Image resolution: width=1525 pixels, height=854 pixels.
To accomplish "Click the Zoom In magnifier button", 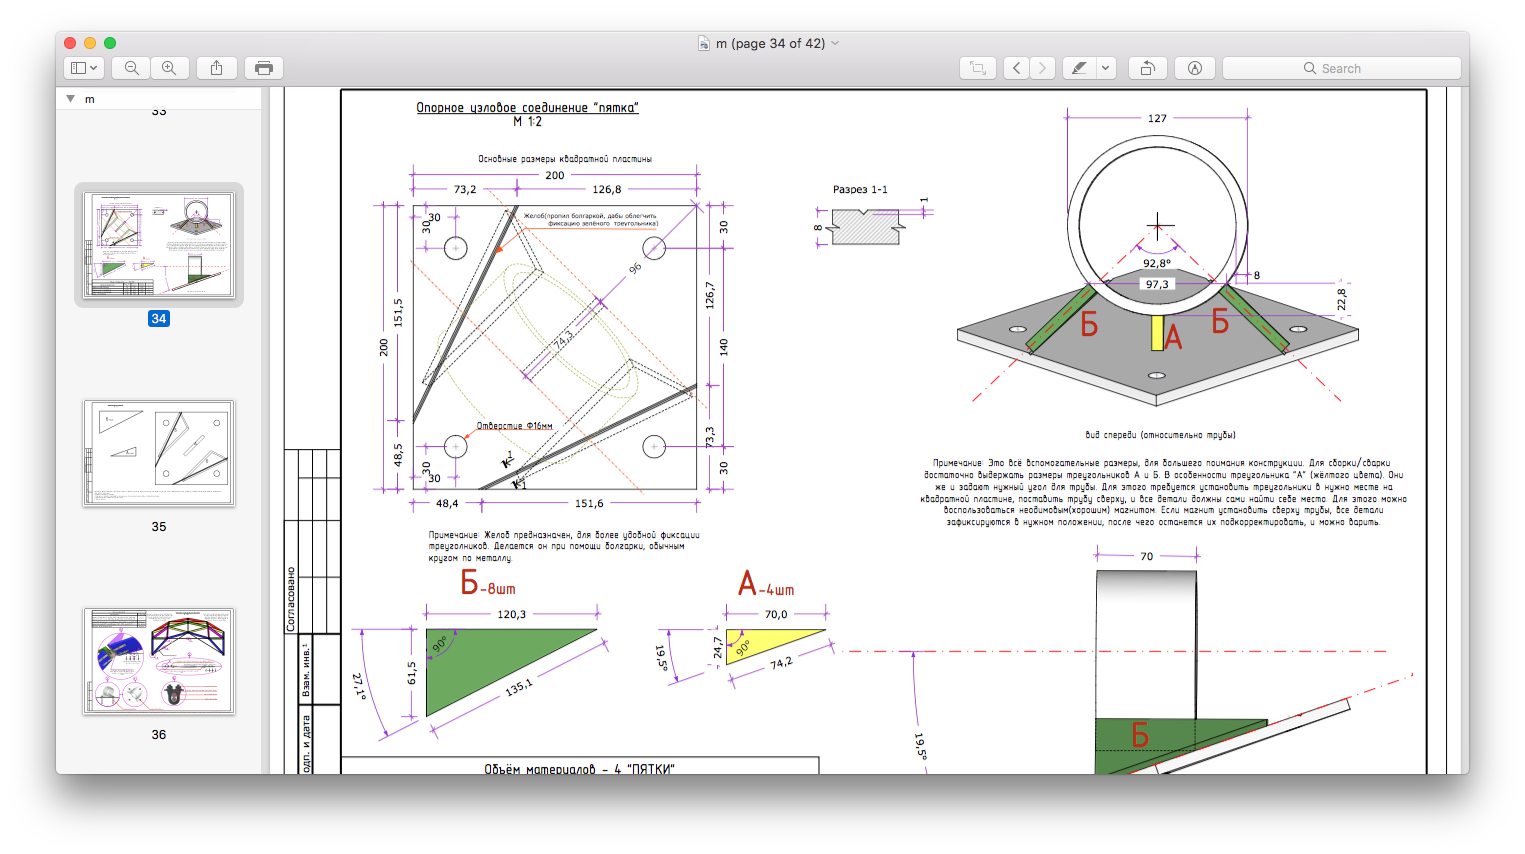I will tap(169, 68).
